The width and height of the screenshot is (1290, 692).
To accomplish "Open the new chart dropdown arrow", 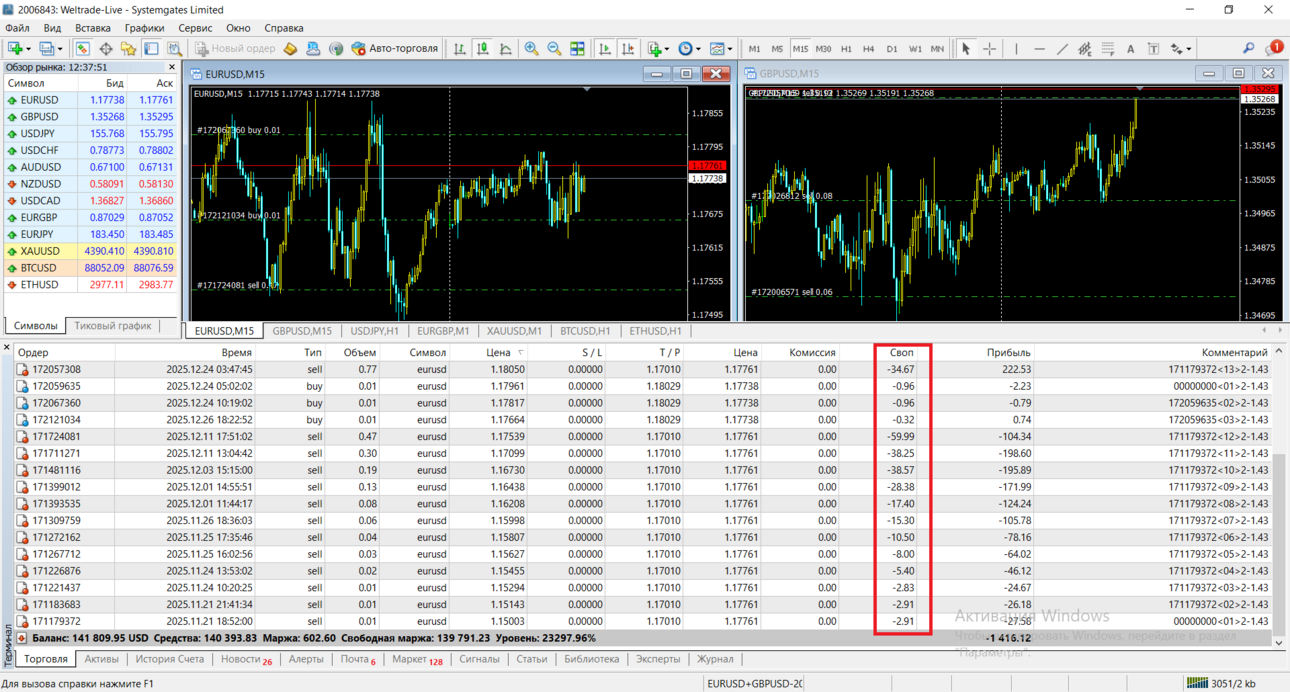I will tap(27, 48).
